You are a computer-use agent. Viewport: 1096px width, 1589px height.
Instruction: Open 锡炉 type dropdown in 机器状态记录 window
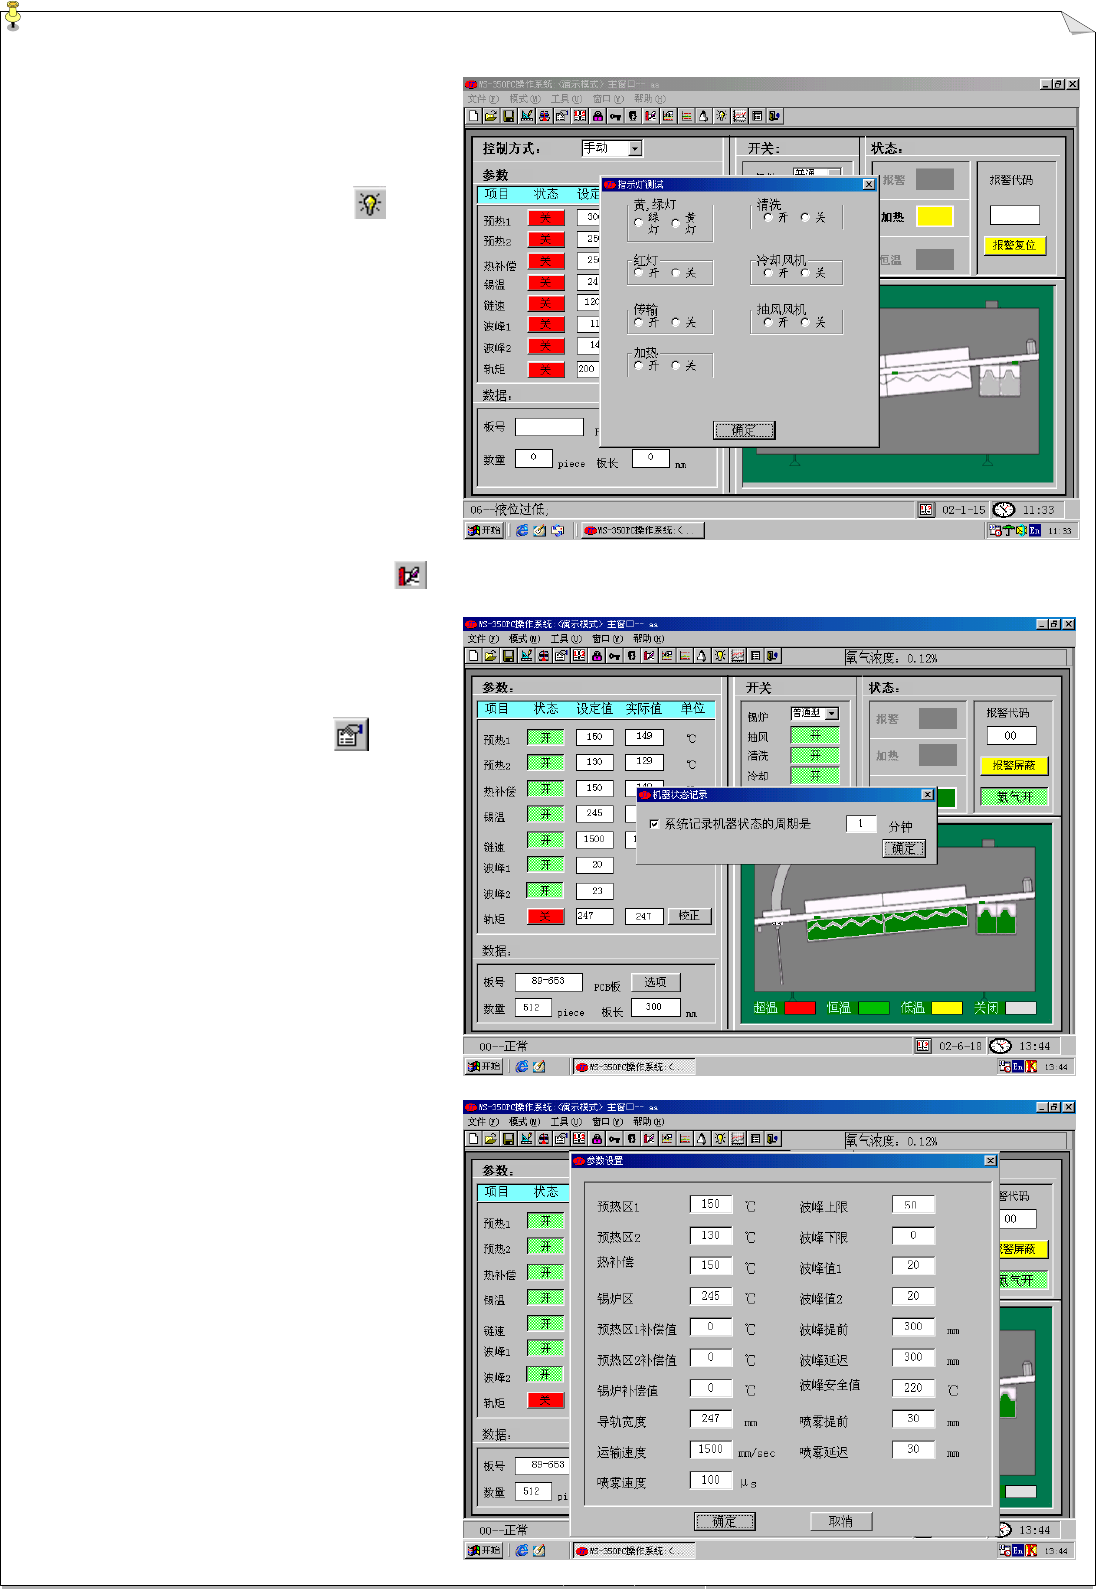click(x=831, y=713)
